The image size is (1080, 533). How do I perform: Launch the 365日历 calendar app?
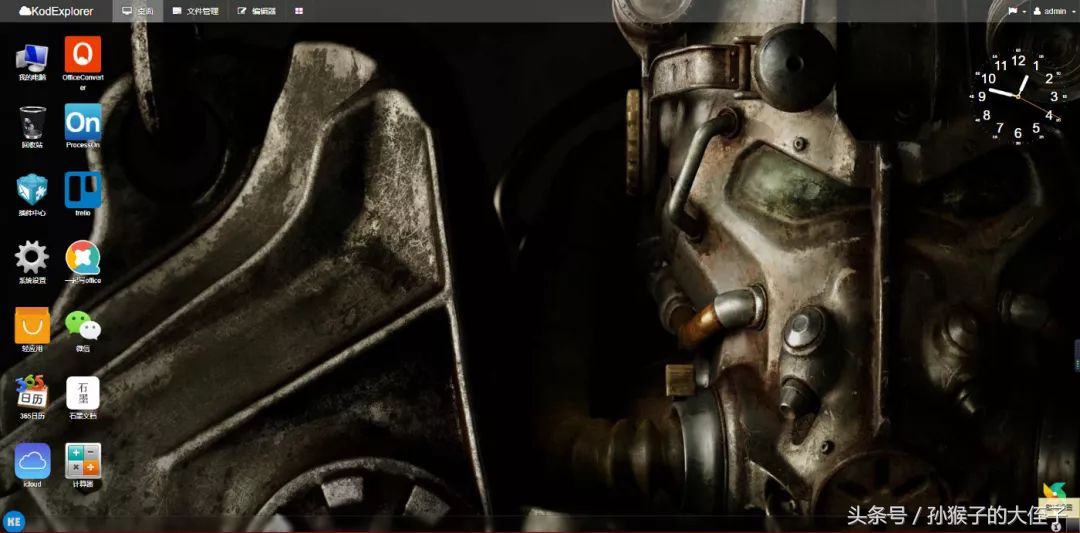[32, 393]
